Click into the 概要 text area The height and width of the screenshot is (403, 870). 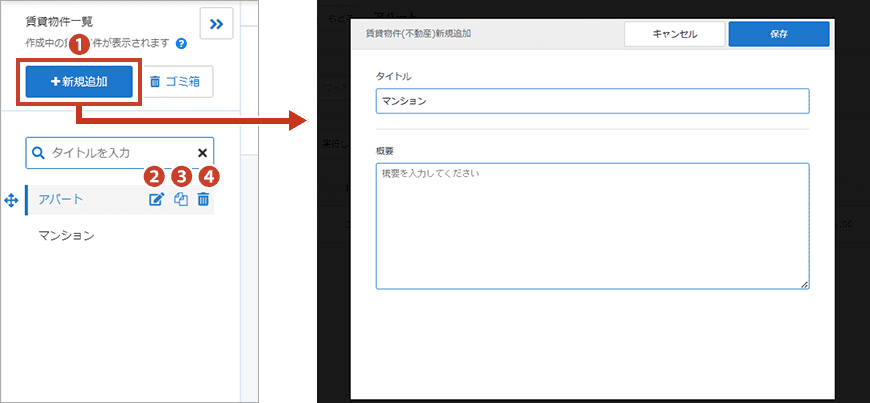(591, 226)
